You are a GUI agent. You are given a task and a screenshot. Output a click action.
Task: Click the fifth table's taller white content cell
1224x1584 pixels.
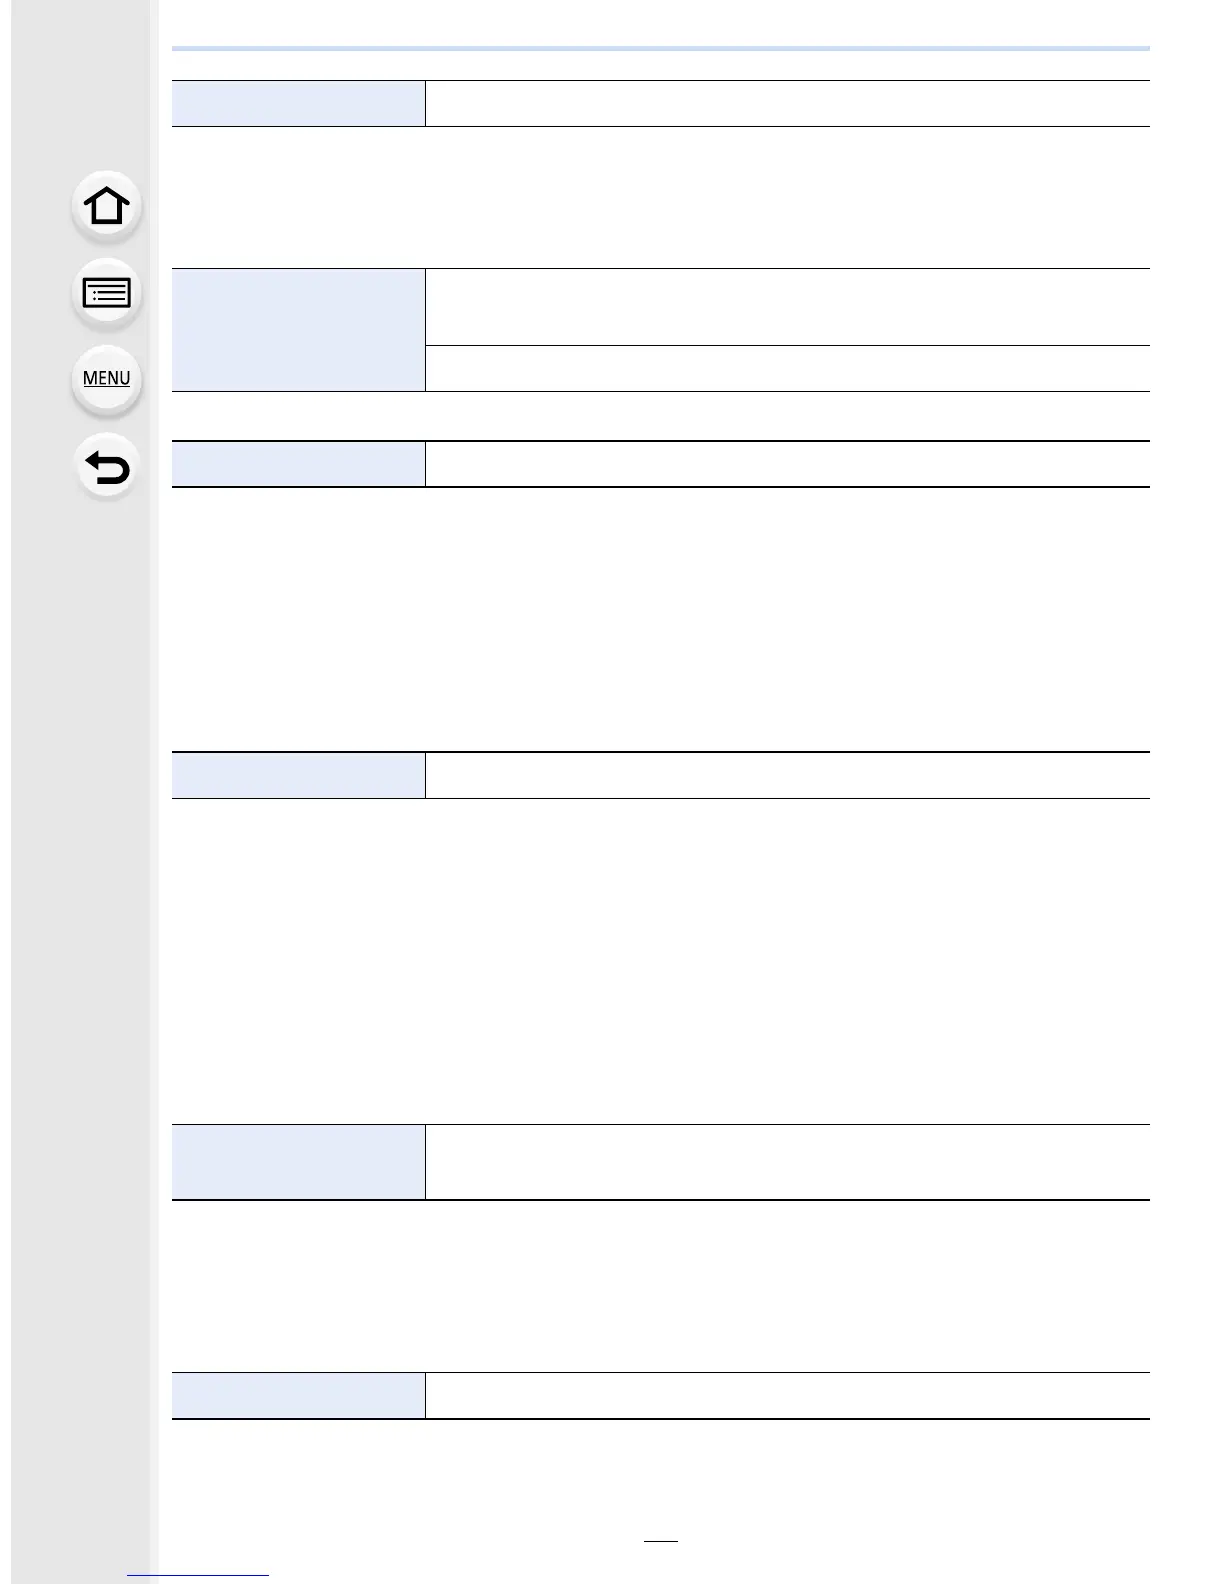(787, 1162)
